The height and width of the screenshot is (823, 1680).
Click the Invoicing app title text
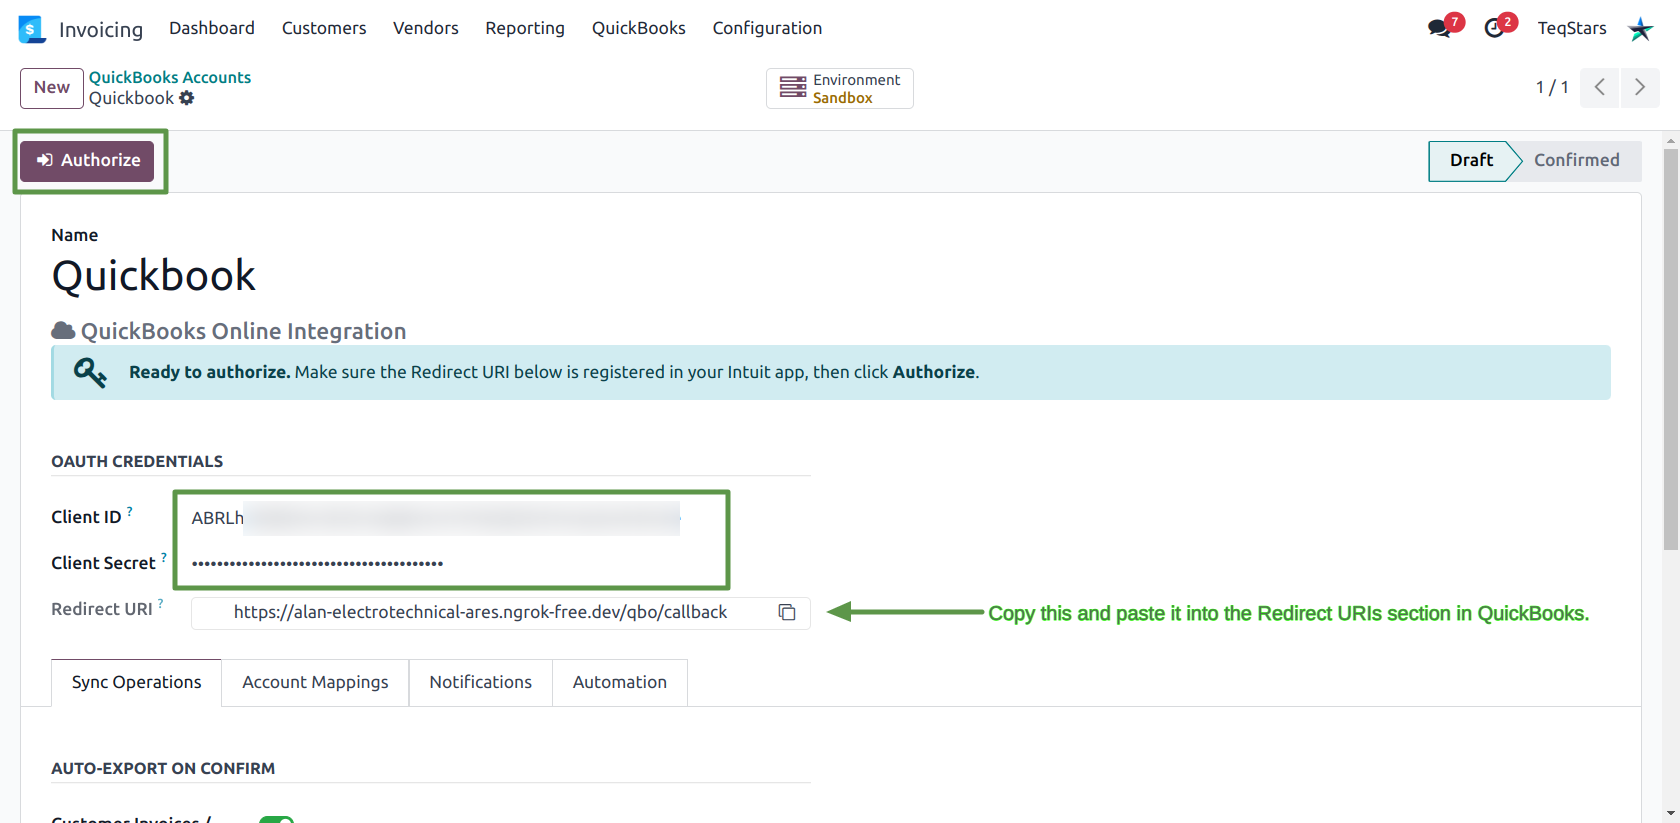[101, 30]
